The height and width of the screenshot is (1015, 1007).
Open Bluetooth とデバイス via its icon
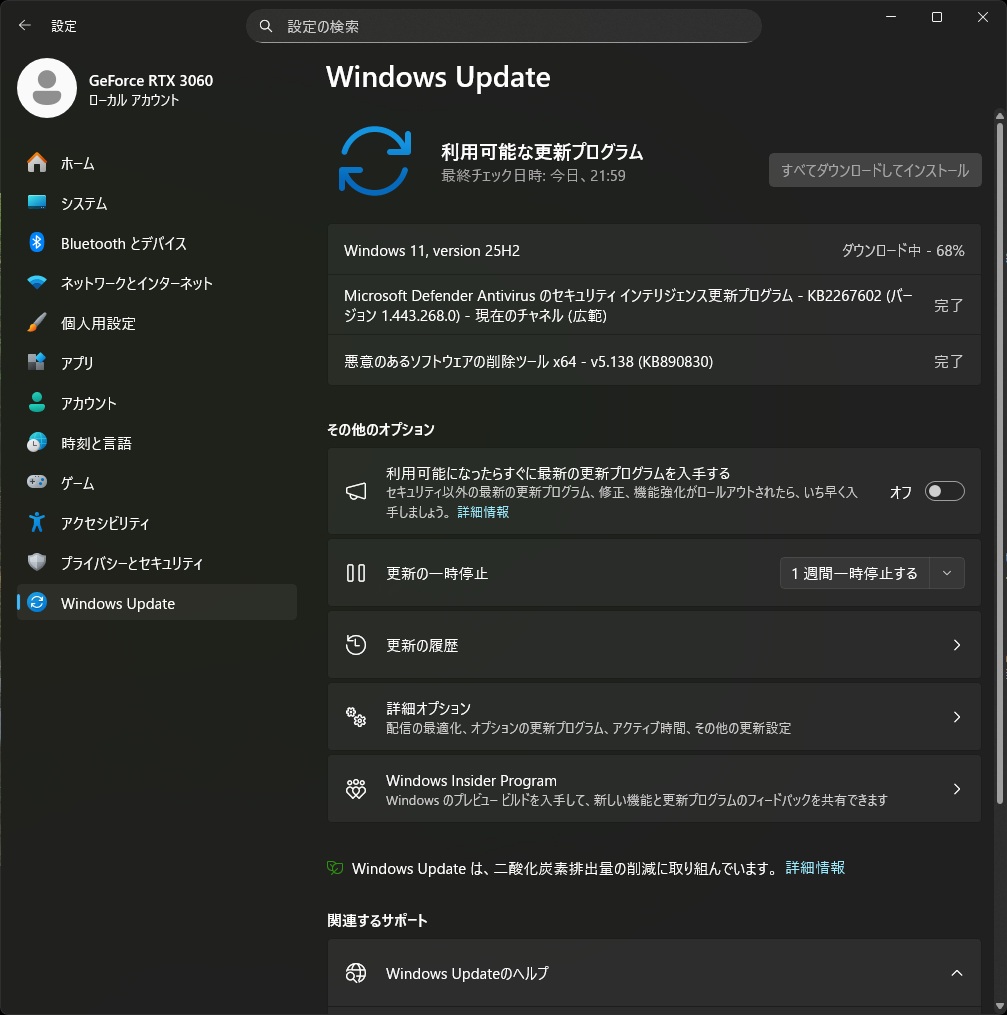37,243
